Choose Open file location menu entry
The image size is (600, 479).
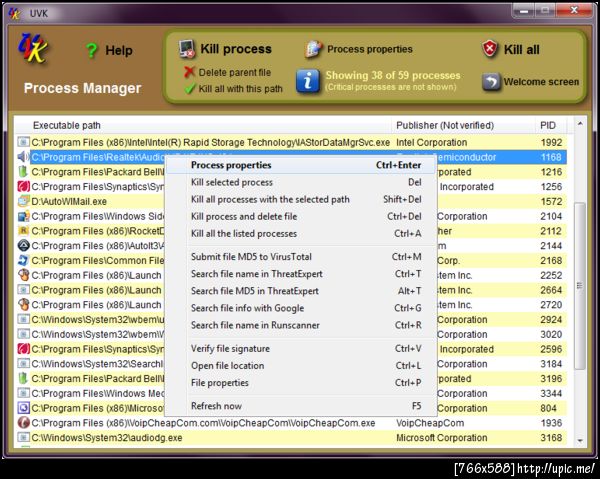coord(300,366)
